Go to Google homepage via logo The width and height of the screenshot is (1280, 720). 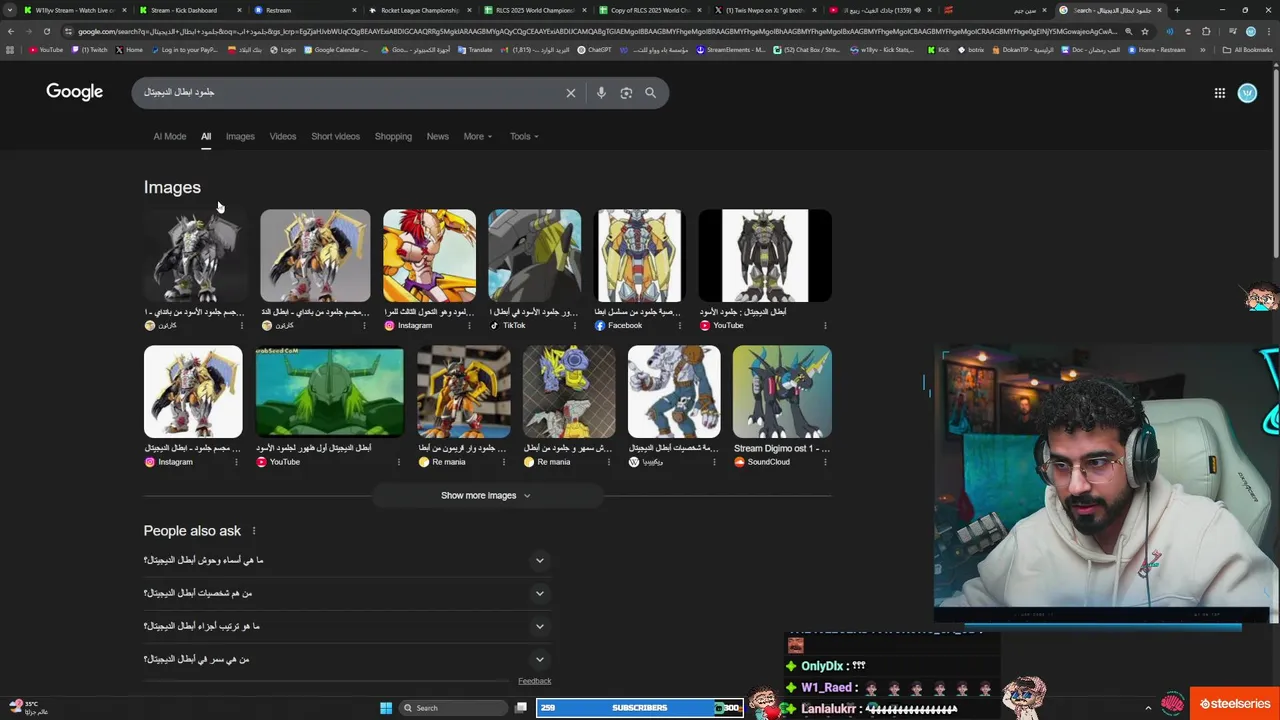(x=74, y=92)
